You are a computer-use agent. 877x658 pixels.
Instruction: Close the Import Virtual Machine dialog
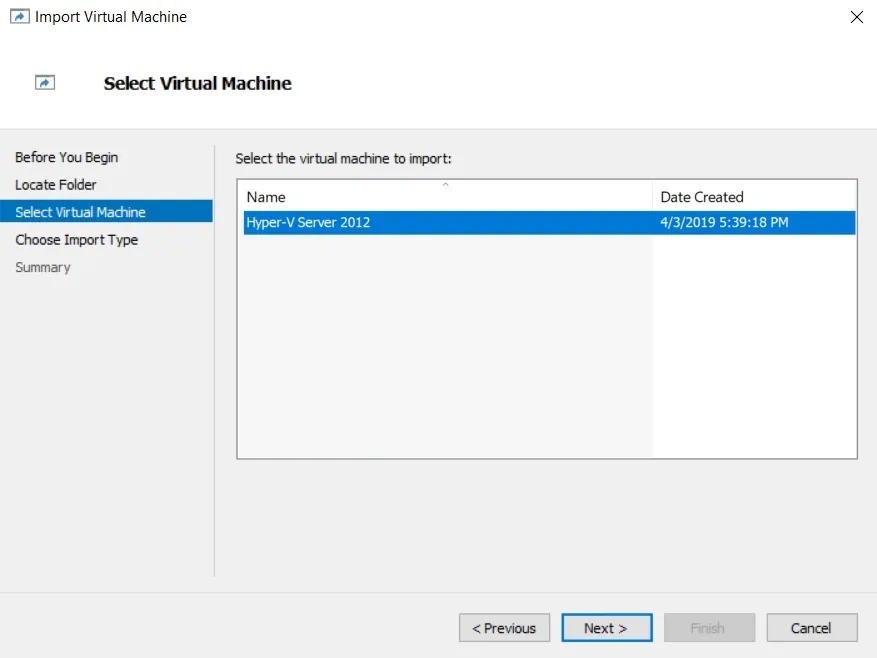click(x=856, y=17)
